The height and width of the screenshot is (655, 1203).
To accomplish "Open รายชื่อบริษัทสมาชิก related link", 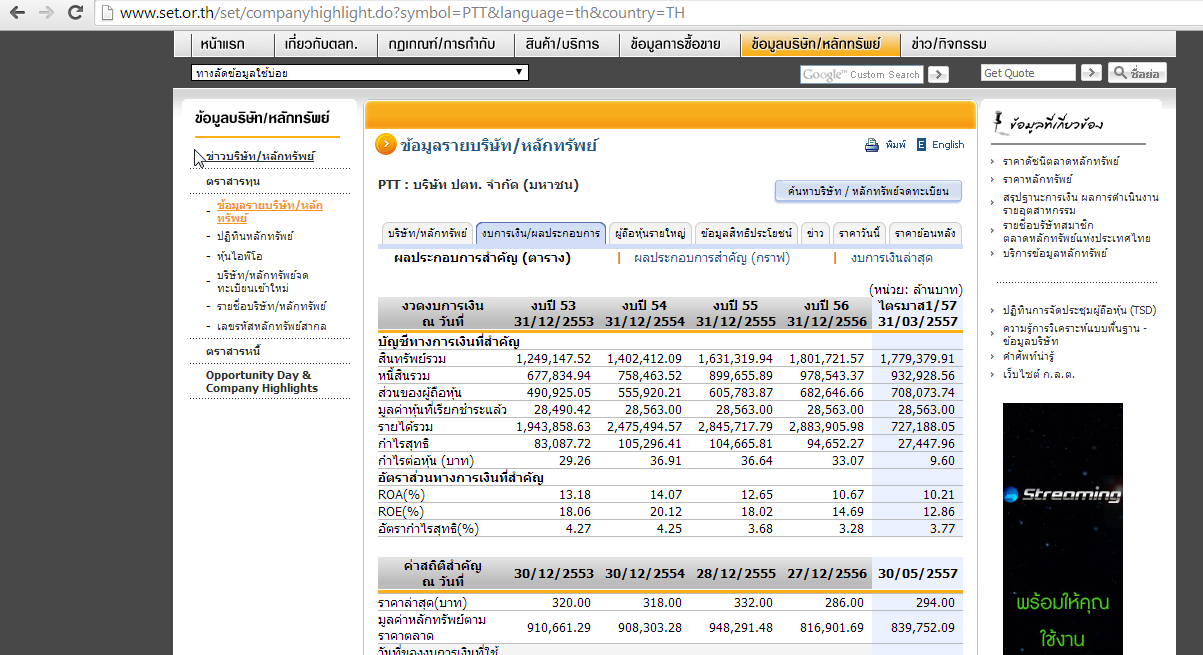I will (1077, 232).
